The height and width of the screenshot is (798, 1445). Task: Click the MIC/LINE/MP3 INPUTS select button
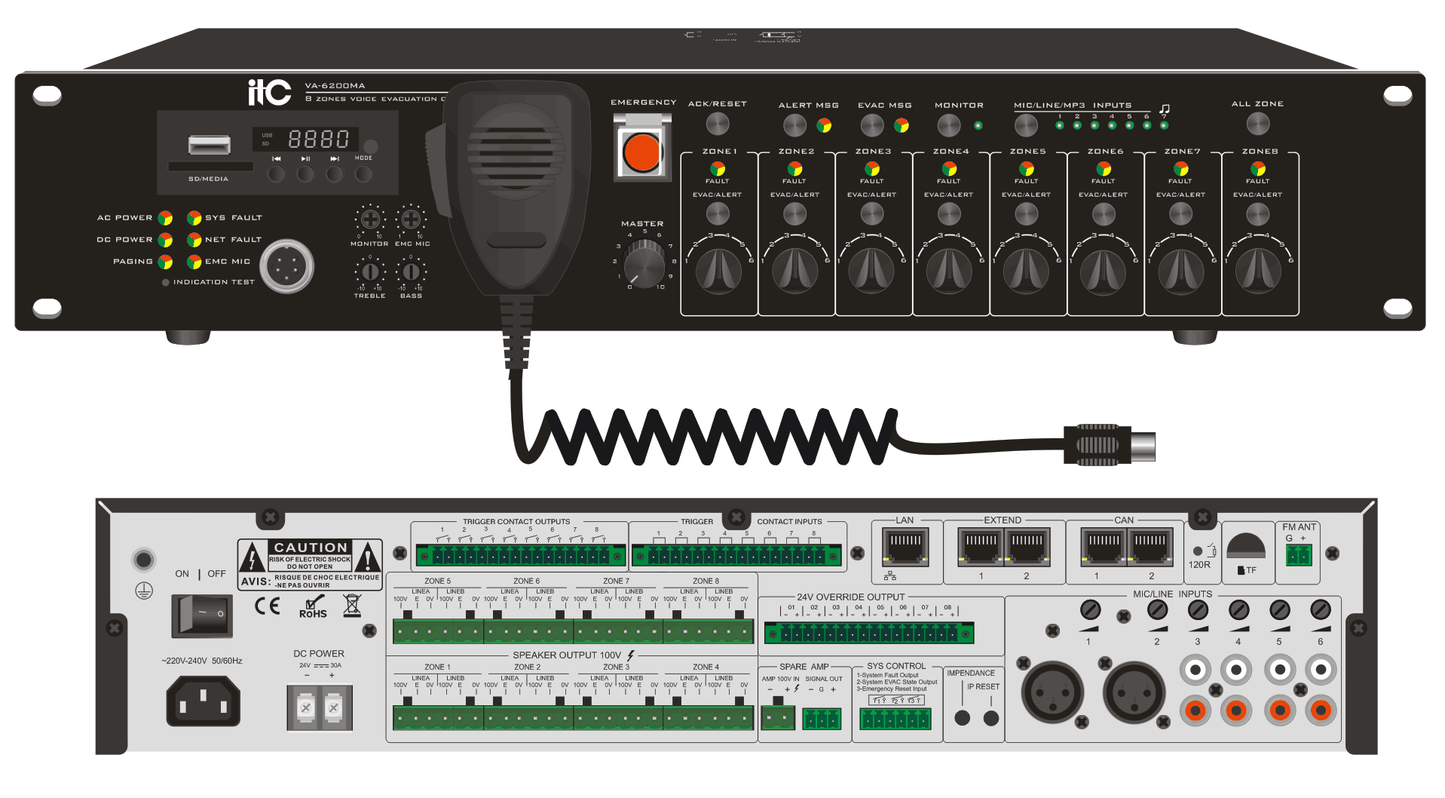pyautogui.click(x=1026, y=125)
